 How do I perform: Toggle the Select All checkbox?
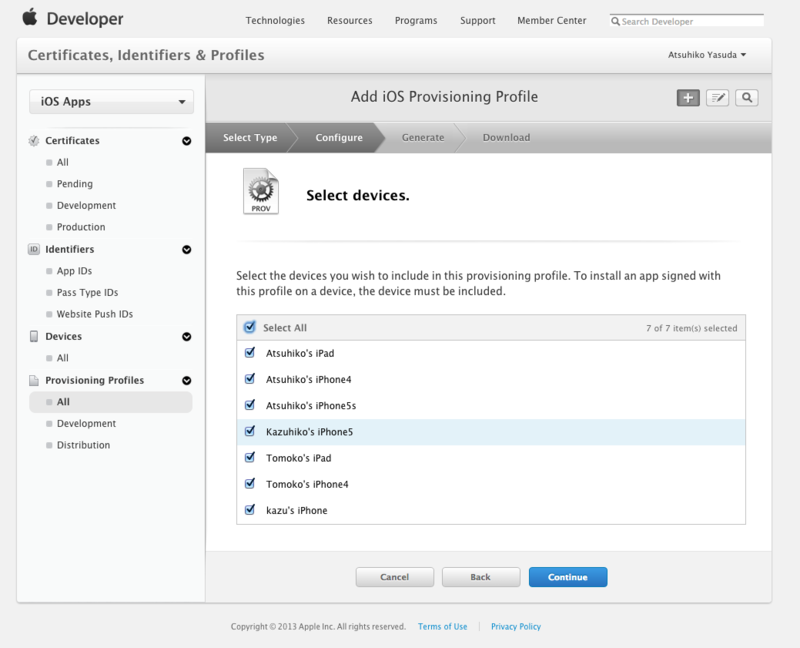[x=249, y=327]
